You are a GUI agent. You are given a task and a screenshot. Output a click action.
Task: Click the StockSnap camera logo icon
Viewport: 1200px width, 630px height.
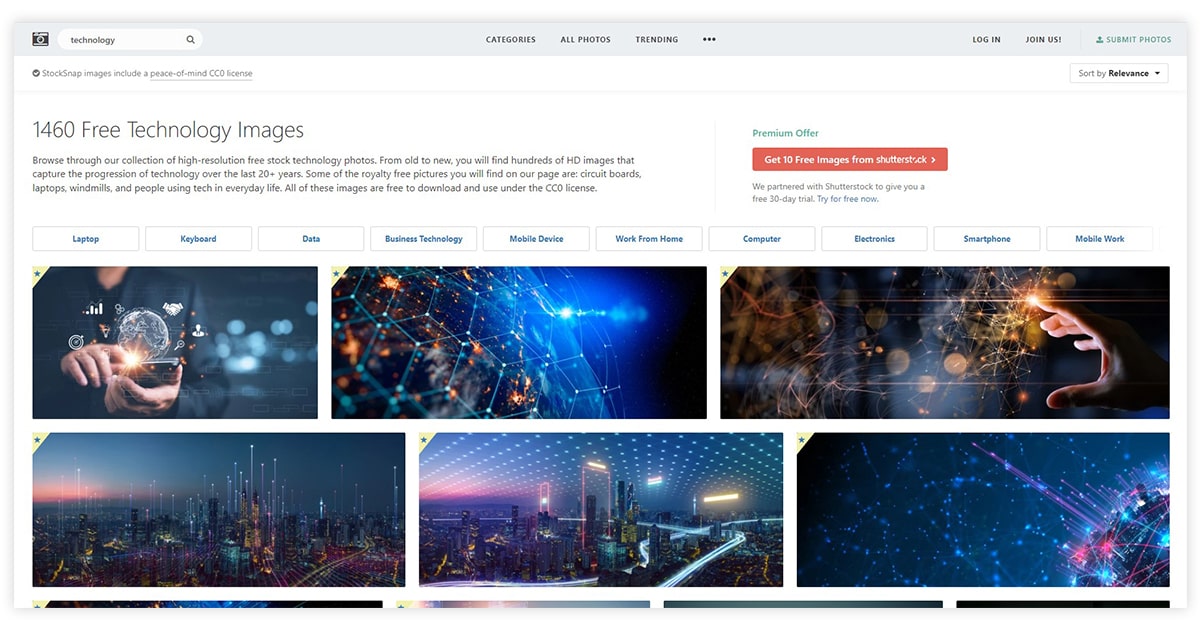pyautogui.click(x=40, y=39)
